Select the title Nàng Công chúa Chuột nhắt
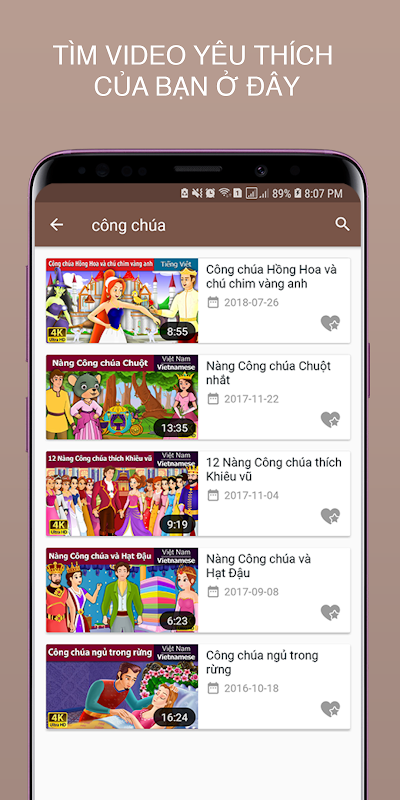 (x=268, y=373)
